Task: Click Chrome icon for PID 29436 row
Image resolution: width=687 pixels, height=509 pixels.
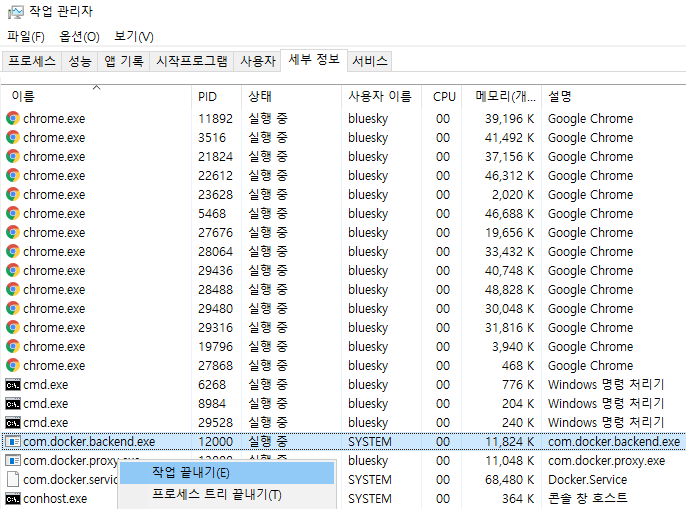Action: 13,270
